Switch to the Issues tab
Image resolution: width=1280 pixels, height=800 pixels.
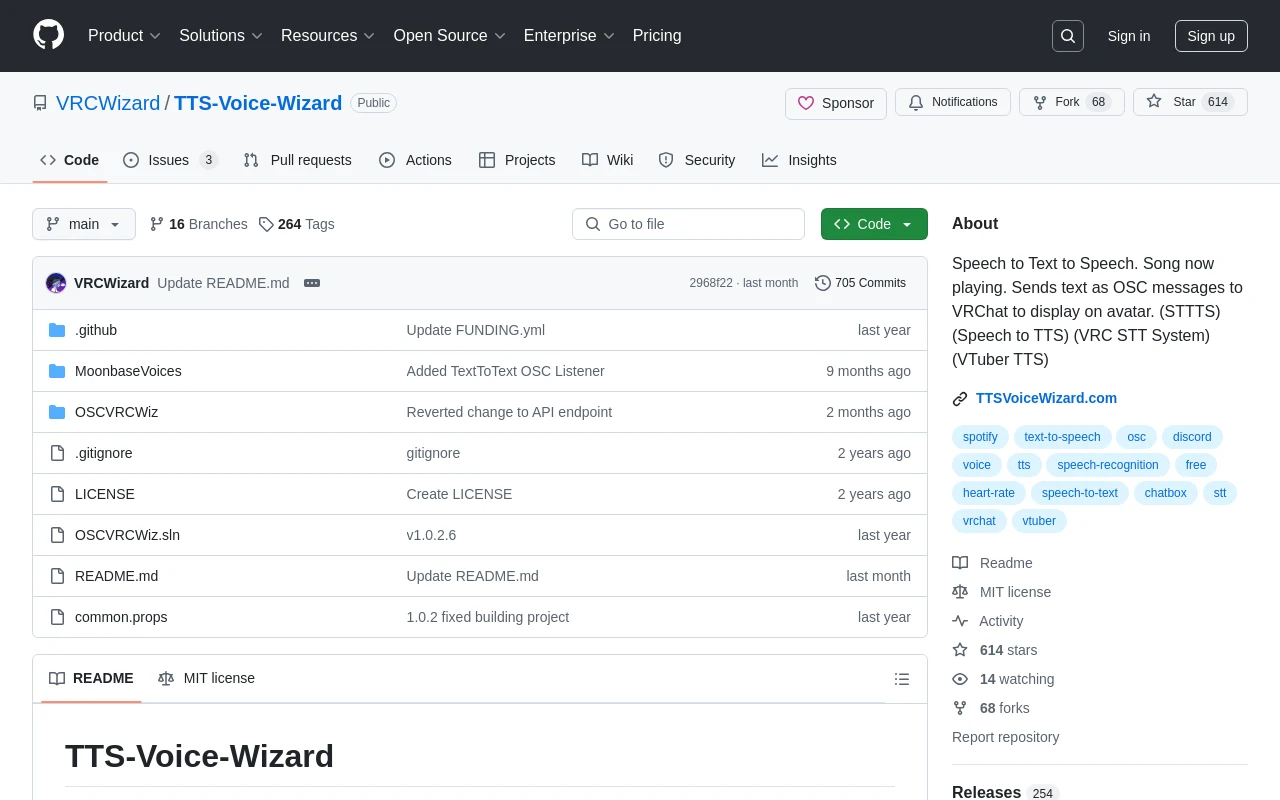(169, 160)
